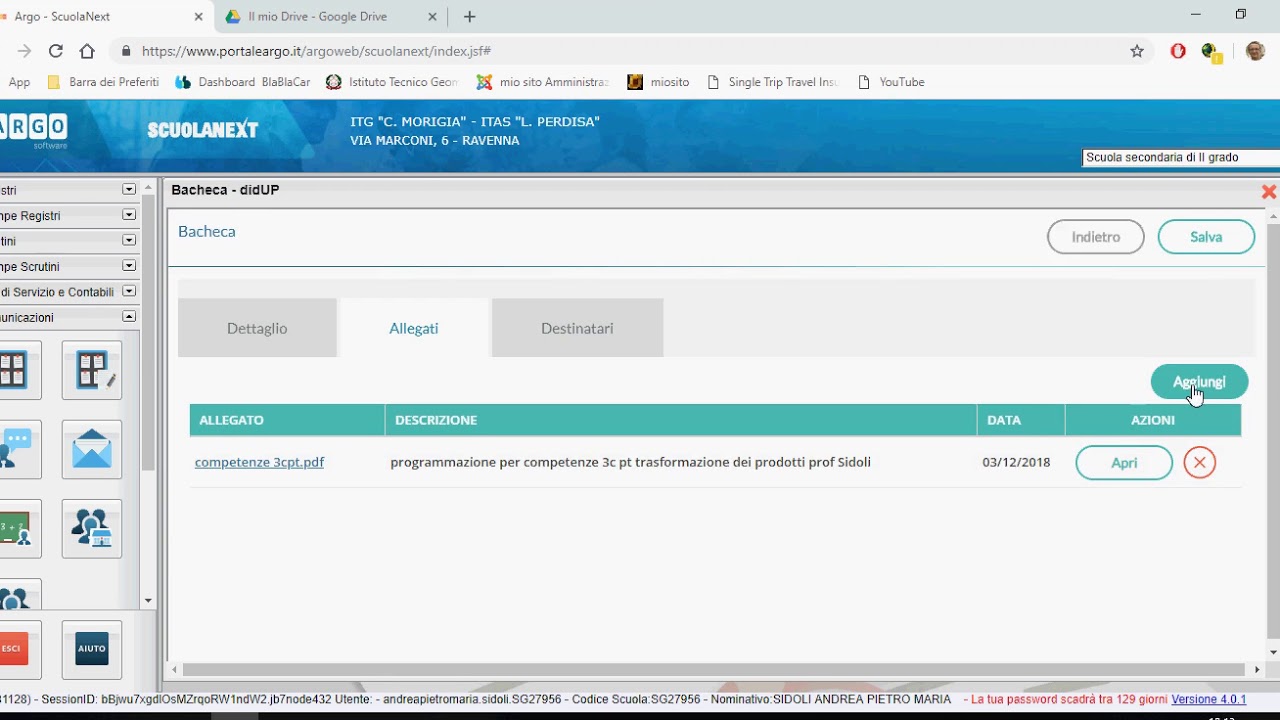Click the sidebar scroll down arrow
Image resolution: width=1280 pixels, height=720 pixels.
(x=148, y=601)
